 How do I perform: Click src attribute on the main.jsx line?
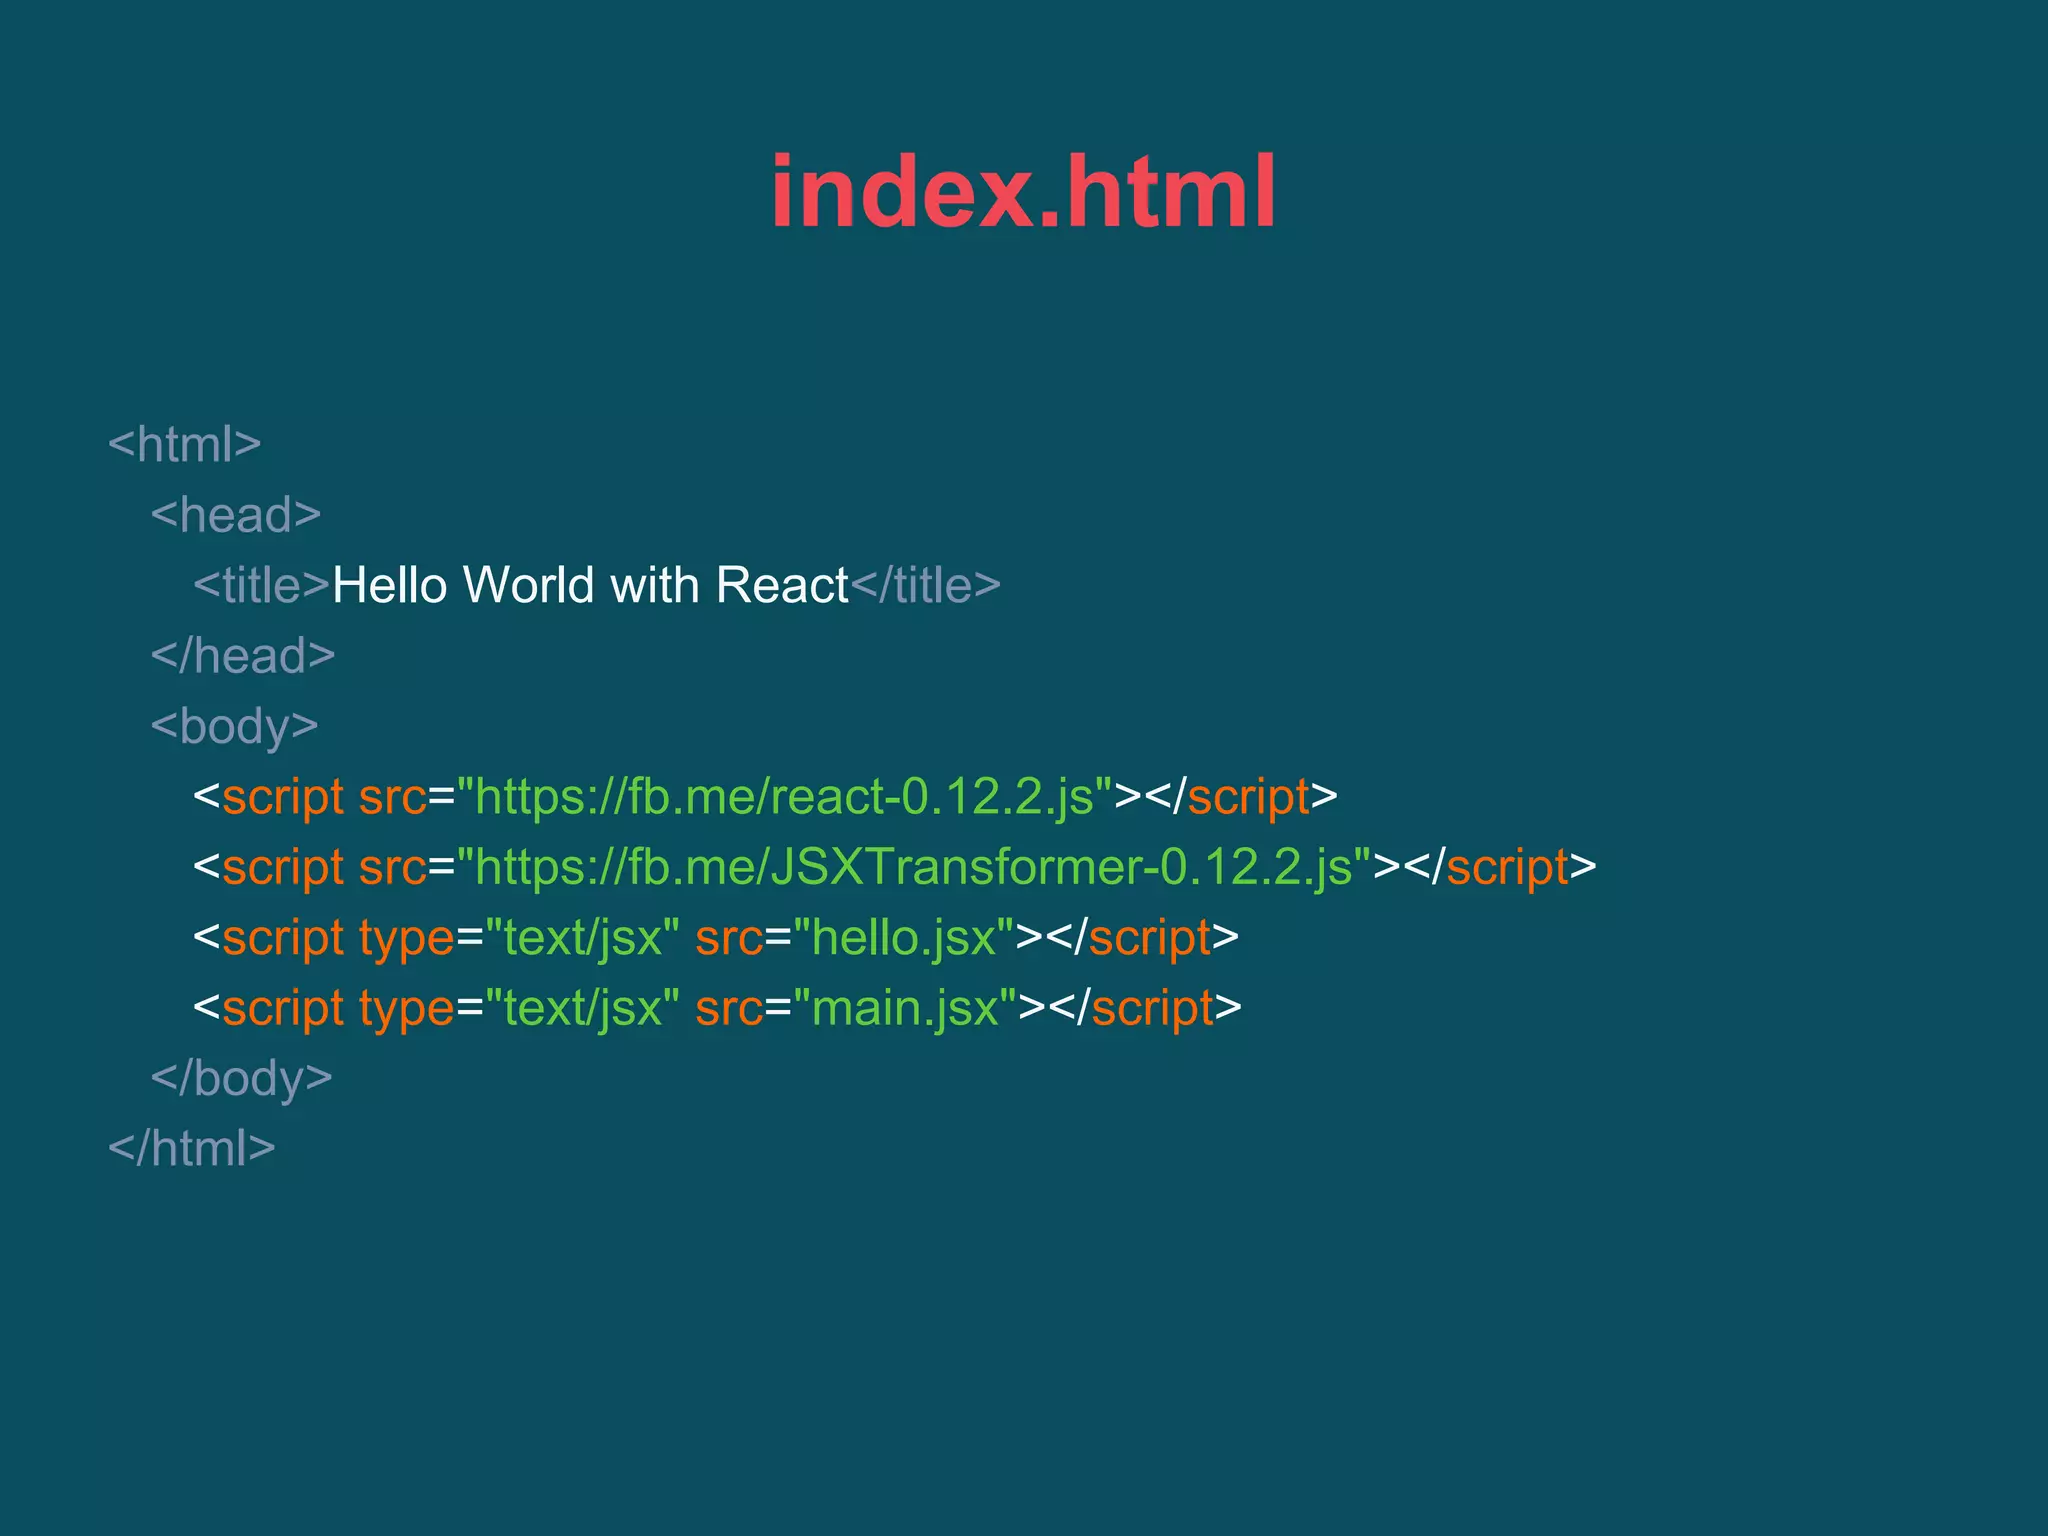tap(729, 1008)
